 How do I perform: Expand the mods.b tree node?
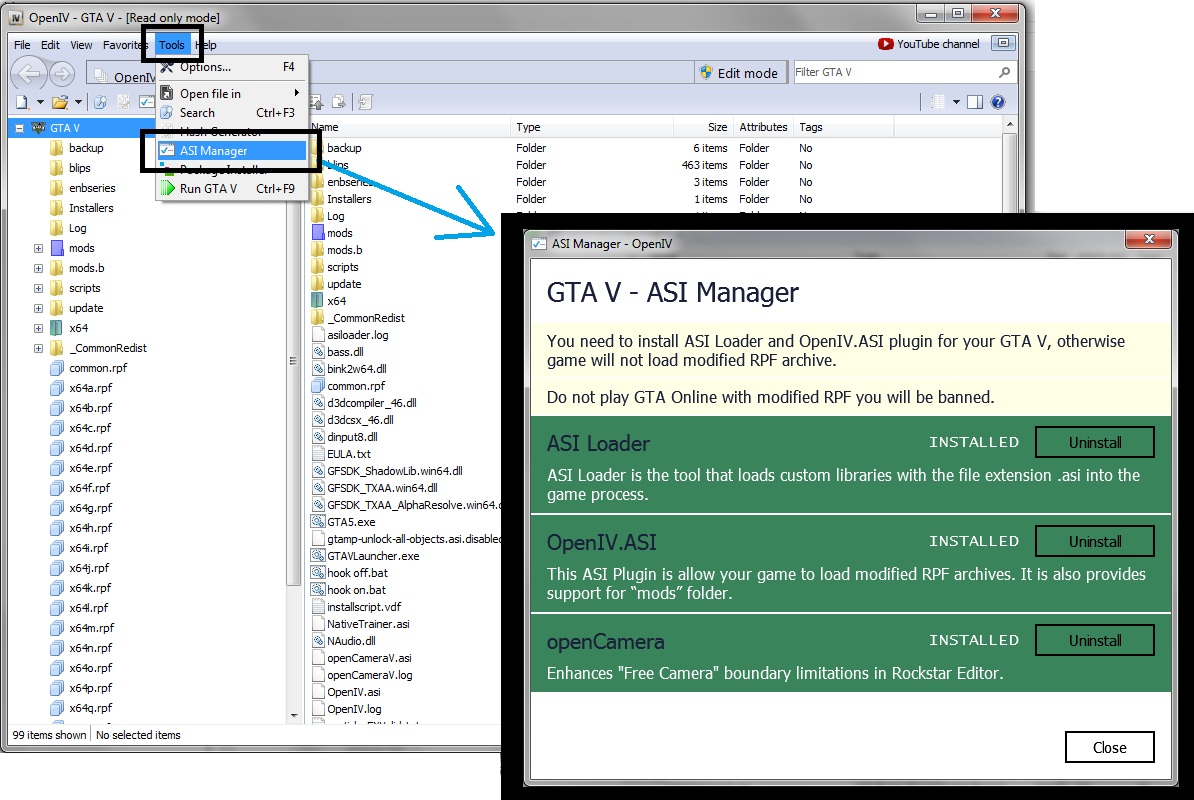pos(38,268)
